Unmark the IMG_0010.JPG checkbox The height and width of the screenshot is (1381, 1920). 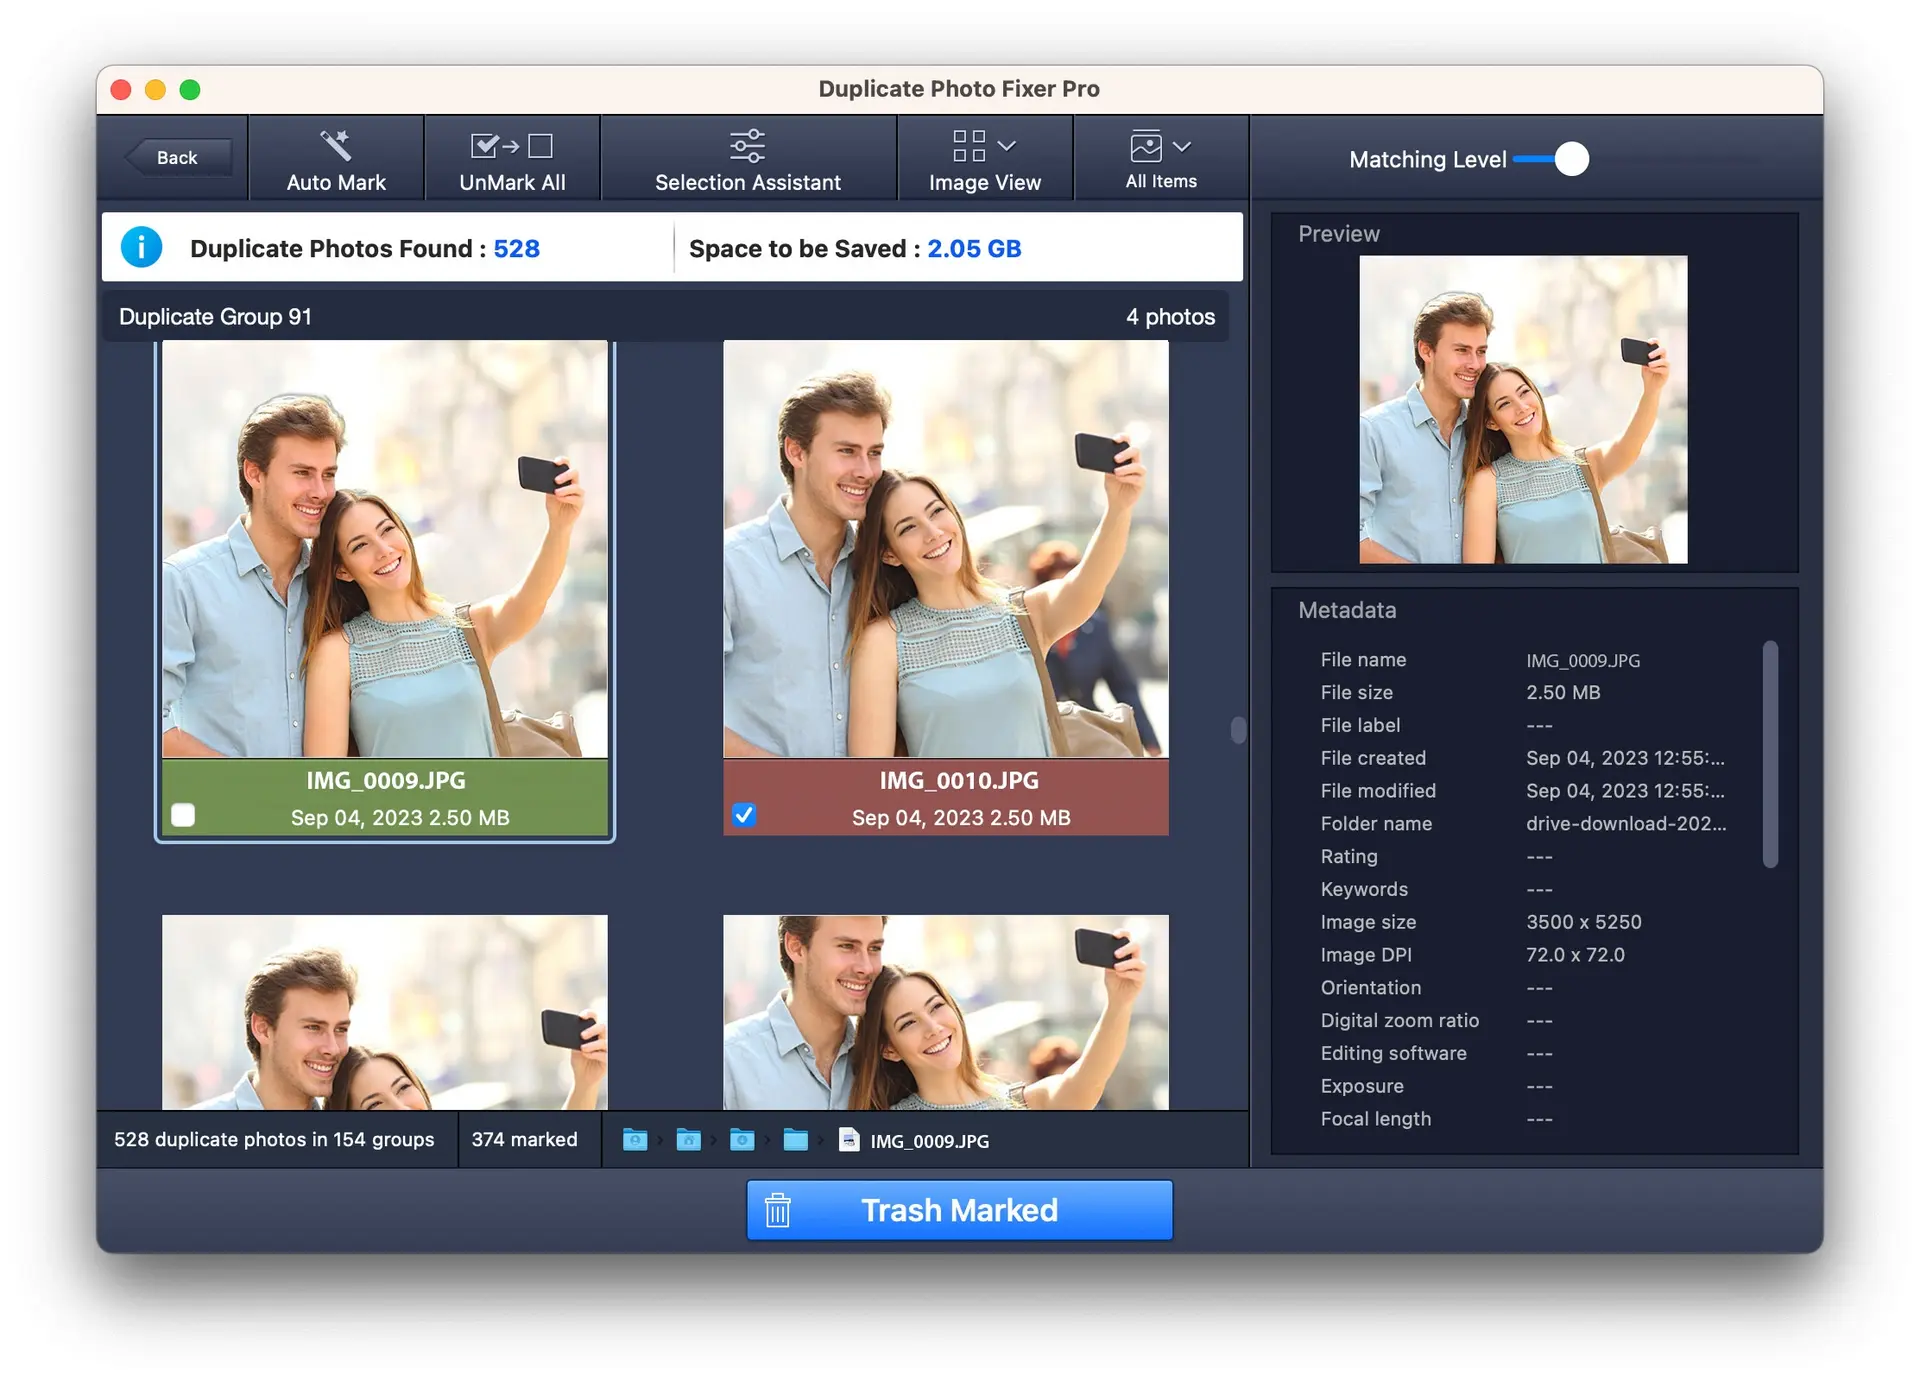744,815
